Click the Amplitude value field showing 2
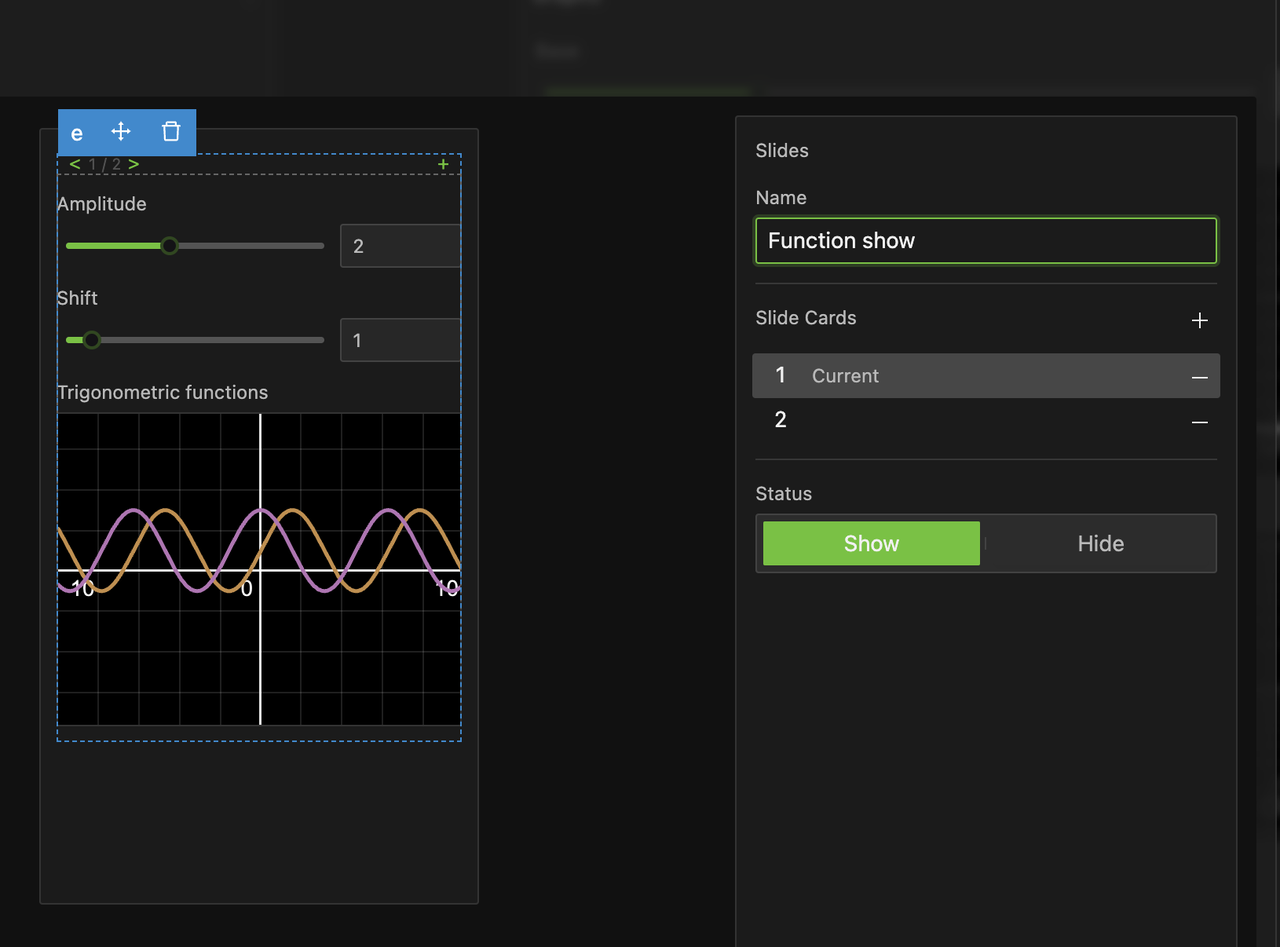Image resolution: width=1280 pixels, height=947 pixels. [x=400, y=246]
